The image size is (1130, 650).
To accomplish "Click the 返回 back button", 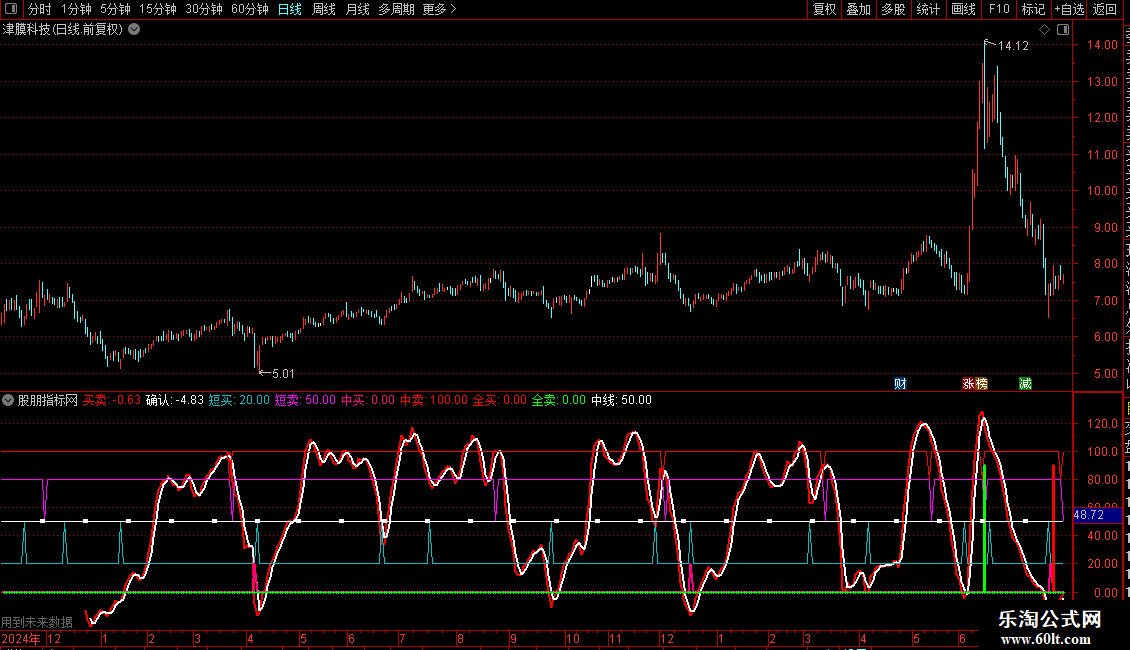I will pyautogui.click(x=1105, y=9).
